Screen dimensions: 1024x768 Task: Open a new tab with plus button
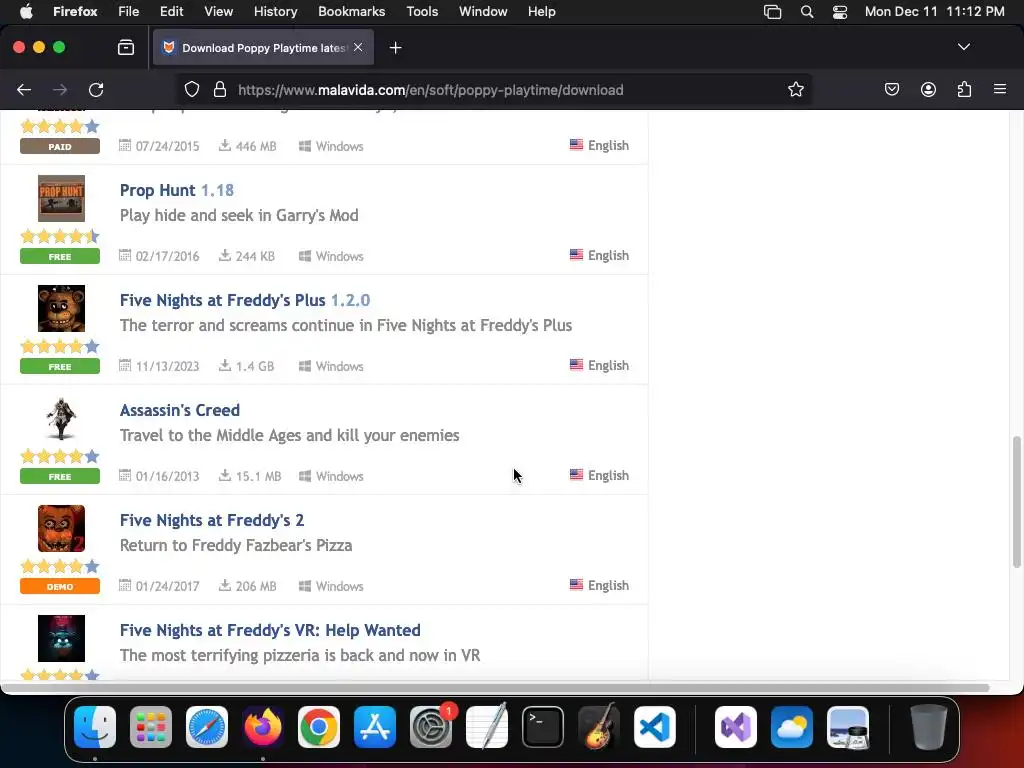pyautogui.click(x=395, y=48)
